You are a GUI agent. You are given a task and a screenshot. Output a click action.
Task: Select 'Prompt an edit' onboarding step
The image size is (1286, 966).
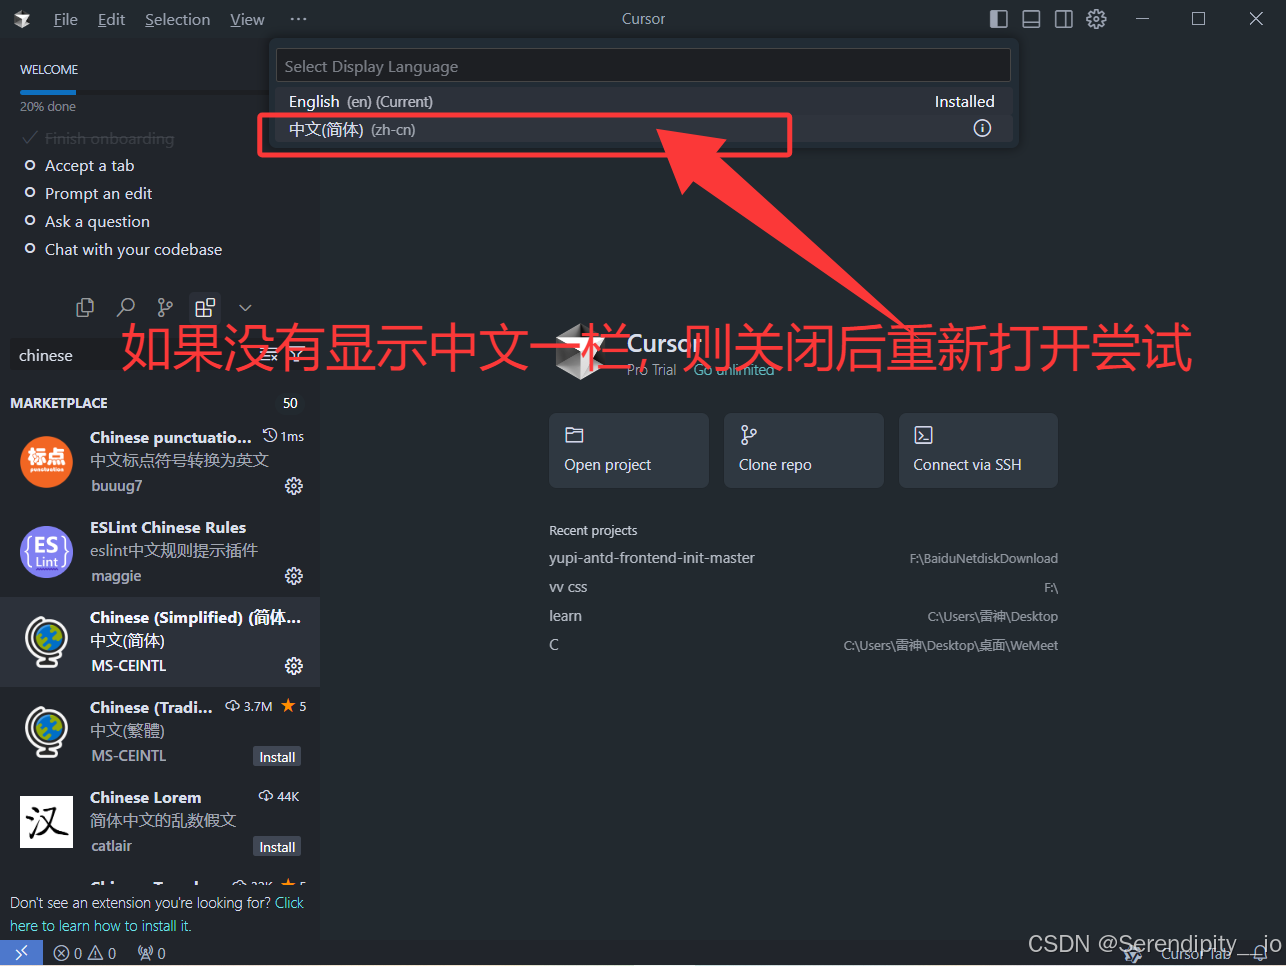(98, 193)
